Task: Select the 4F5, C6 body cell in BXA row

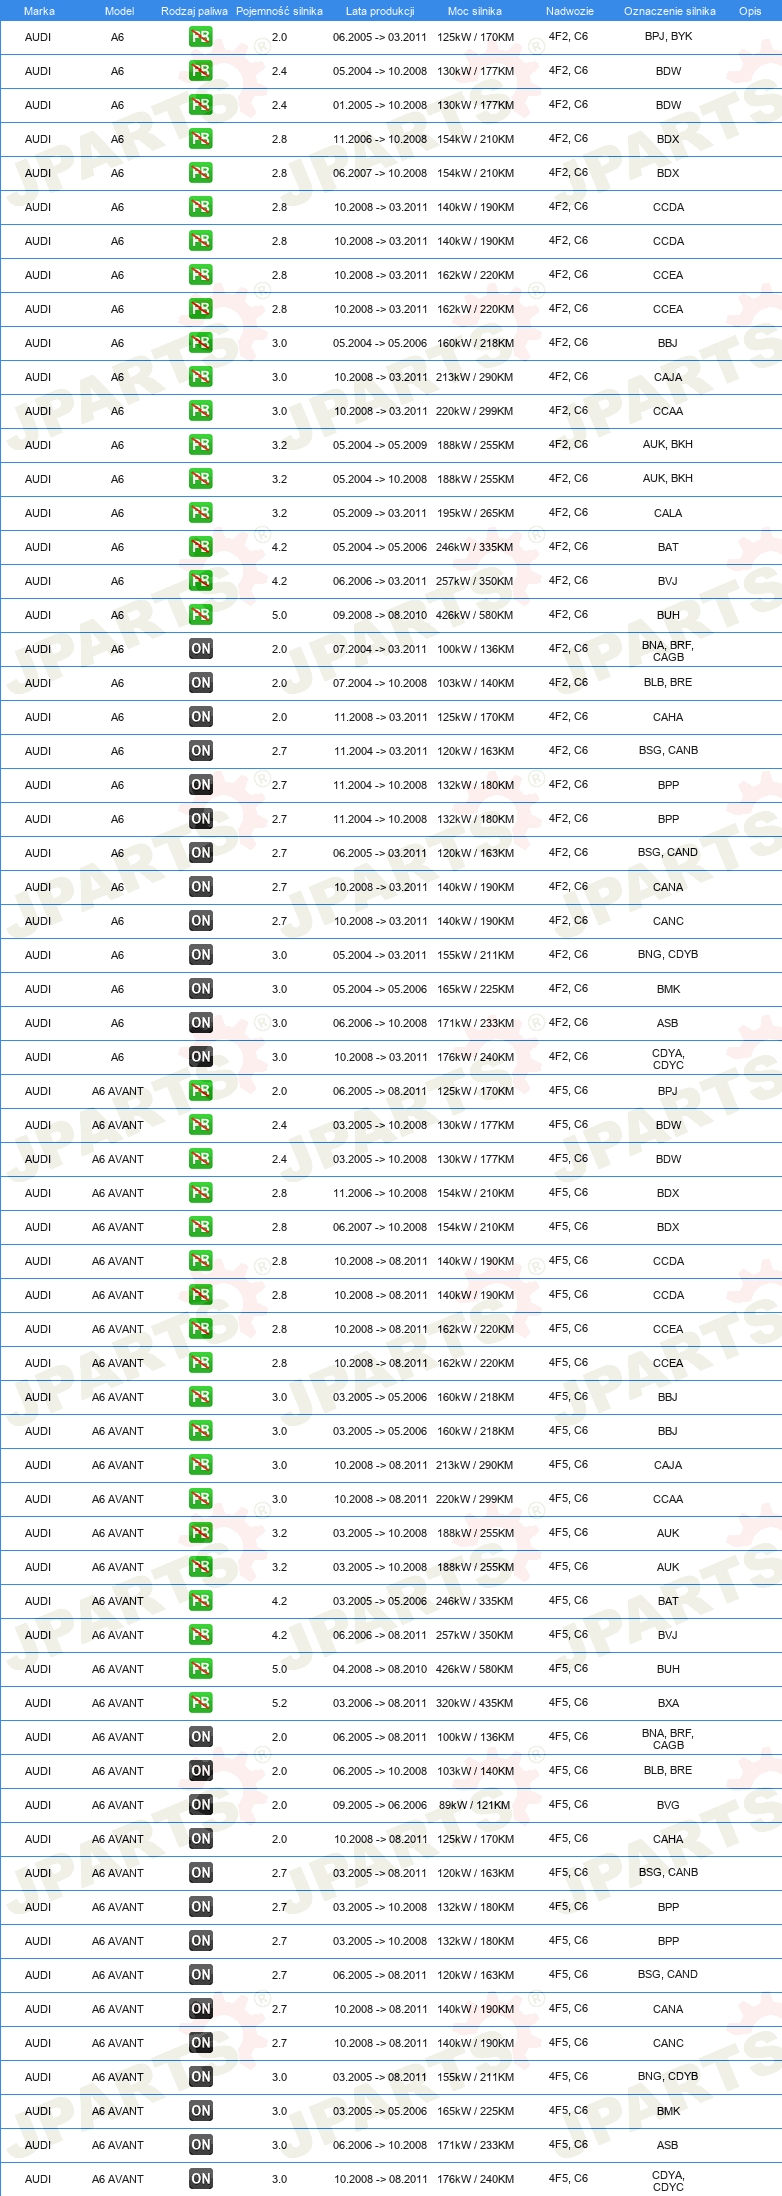Action: coord(568,1702)
